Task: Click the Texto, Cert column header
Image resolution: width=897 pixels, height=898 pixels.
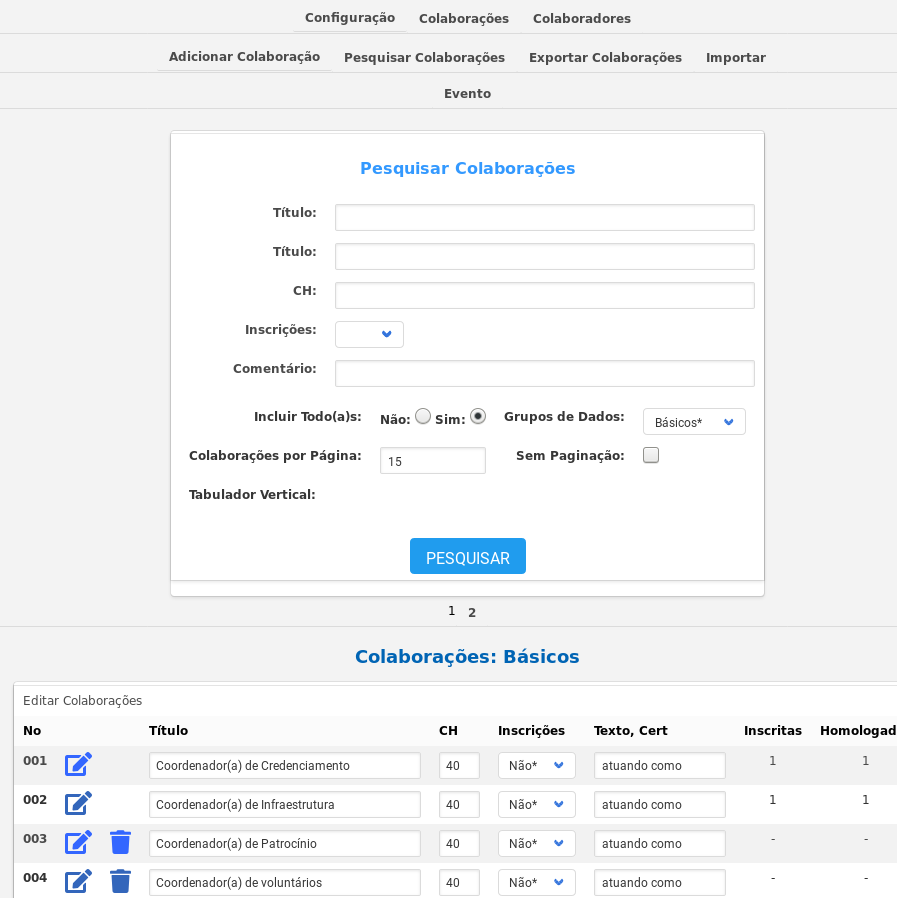Action: click(x=631, y=730)
